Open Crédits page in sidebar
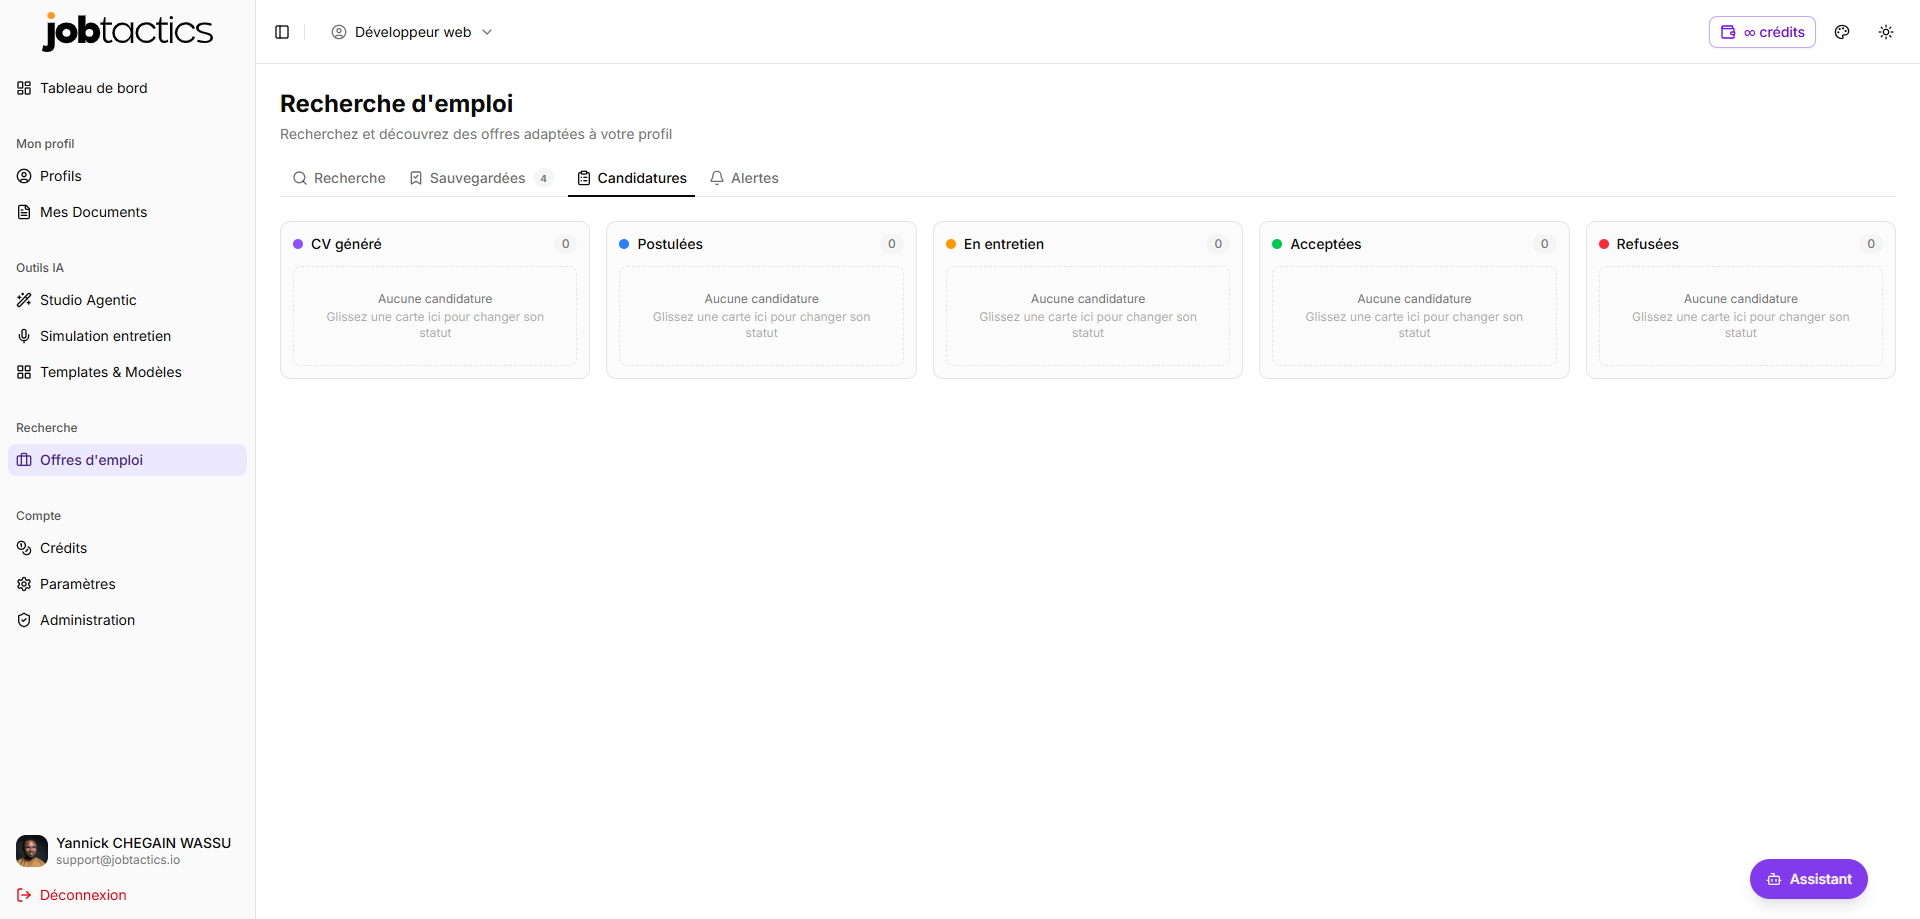 point(127,548)
